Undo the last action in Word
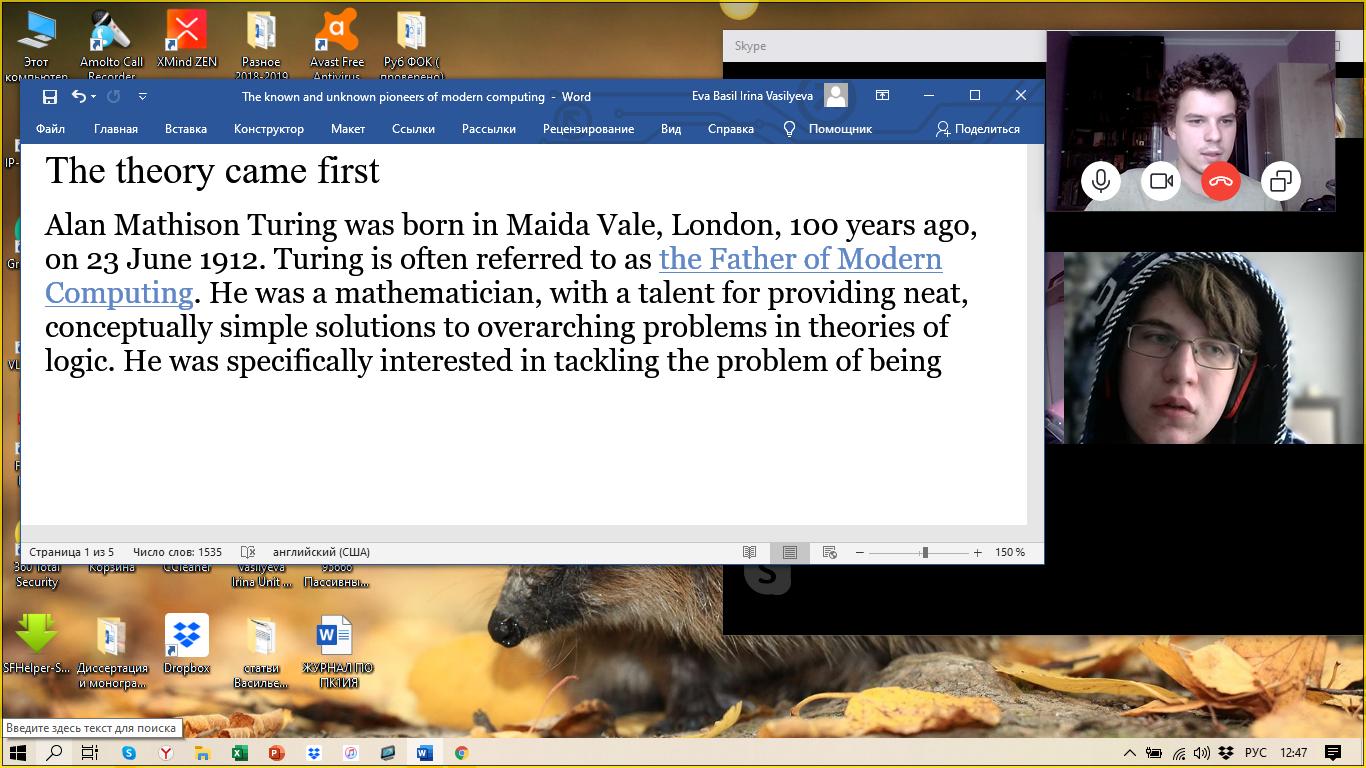This screenshot has height=768, width=1366. (x=79, y=97)
